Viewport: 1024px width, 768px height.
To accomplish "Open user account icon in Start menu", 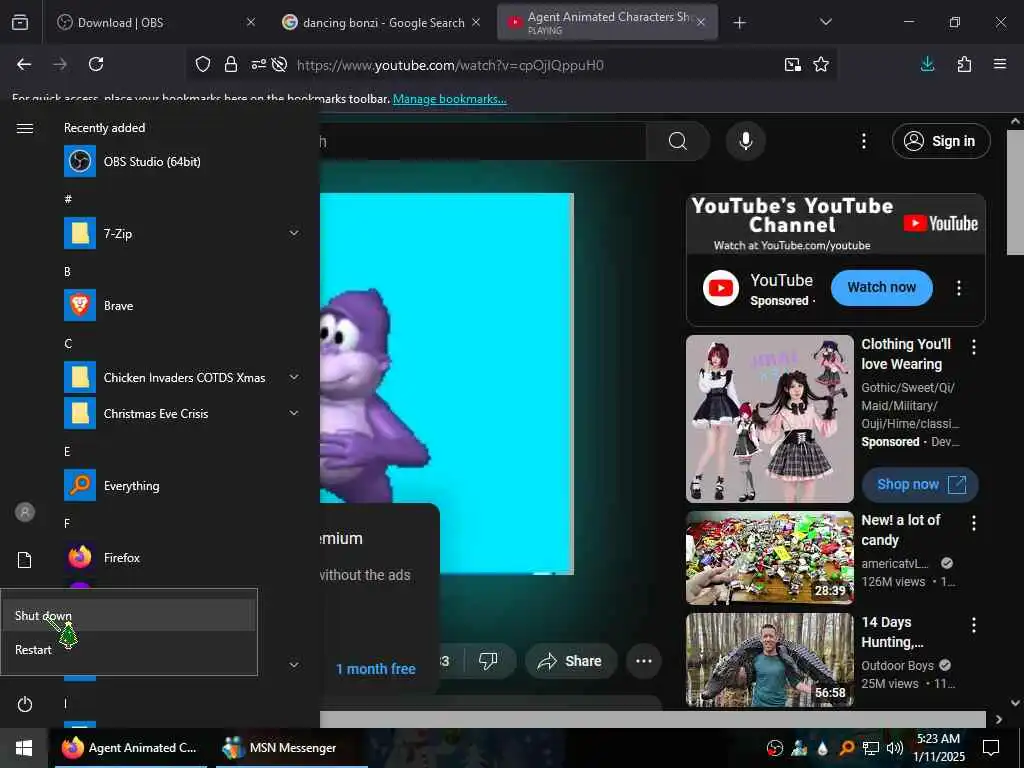I will pos(25,512).
